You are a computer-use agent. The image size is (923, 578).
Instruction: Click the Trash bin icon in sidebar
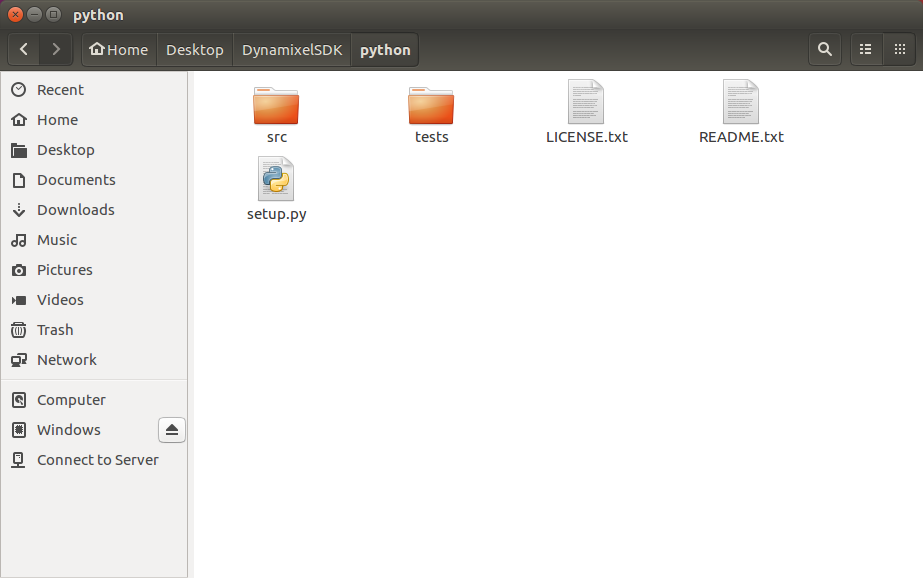[19, 330]
